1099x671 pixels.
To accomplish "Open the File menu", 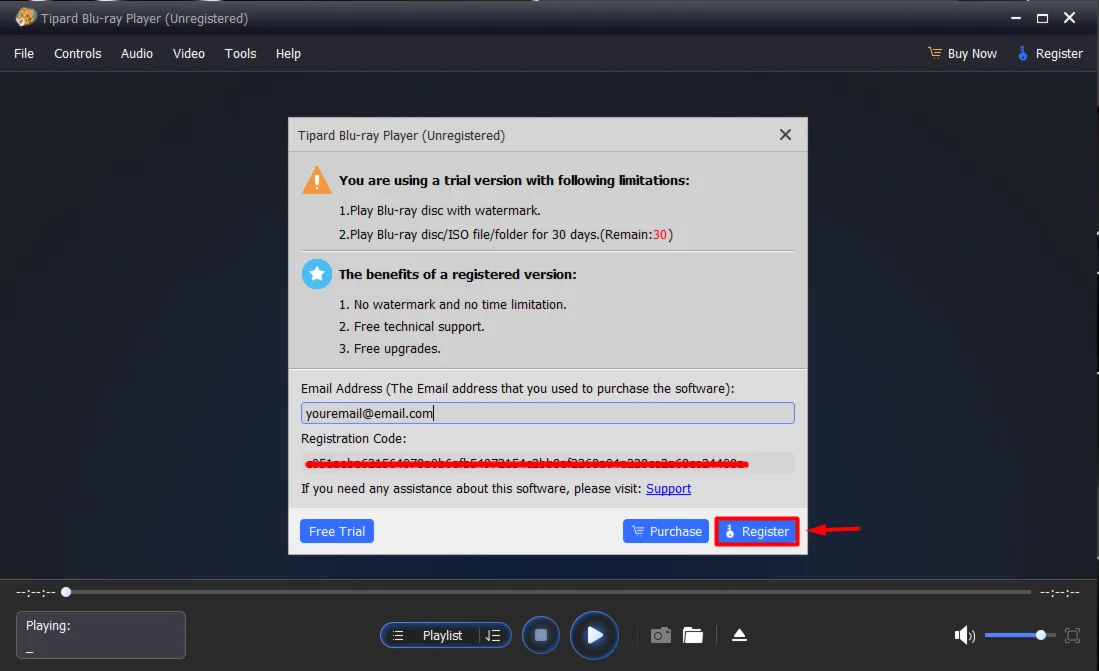I will click(24, 53).
